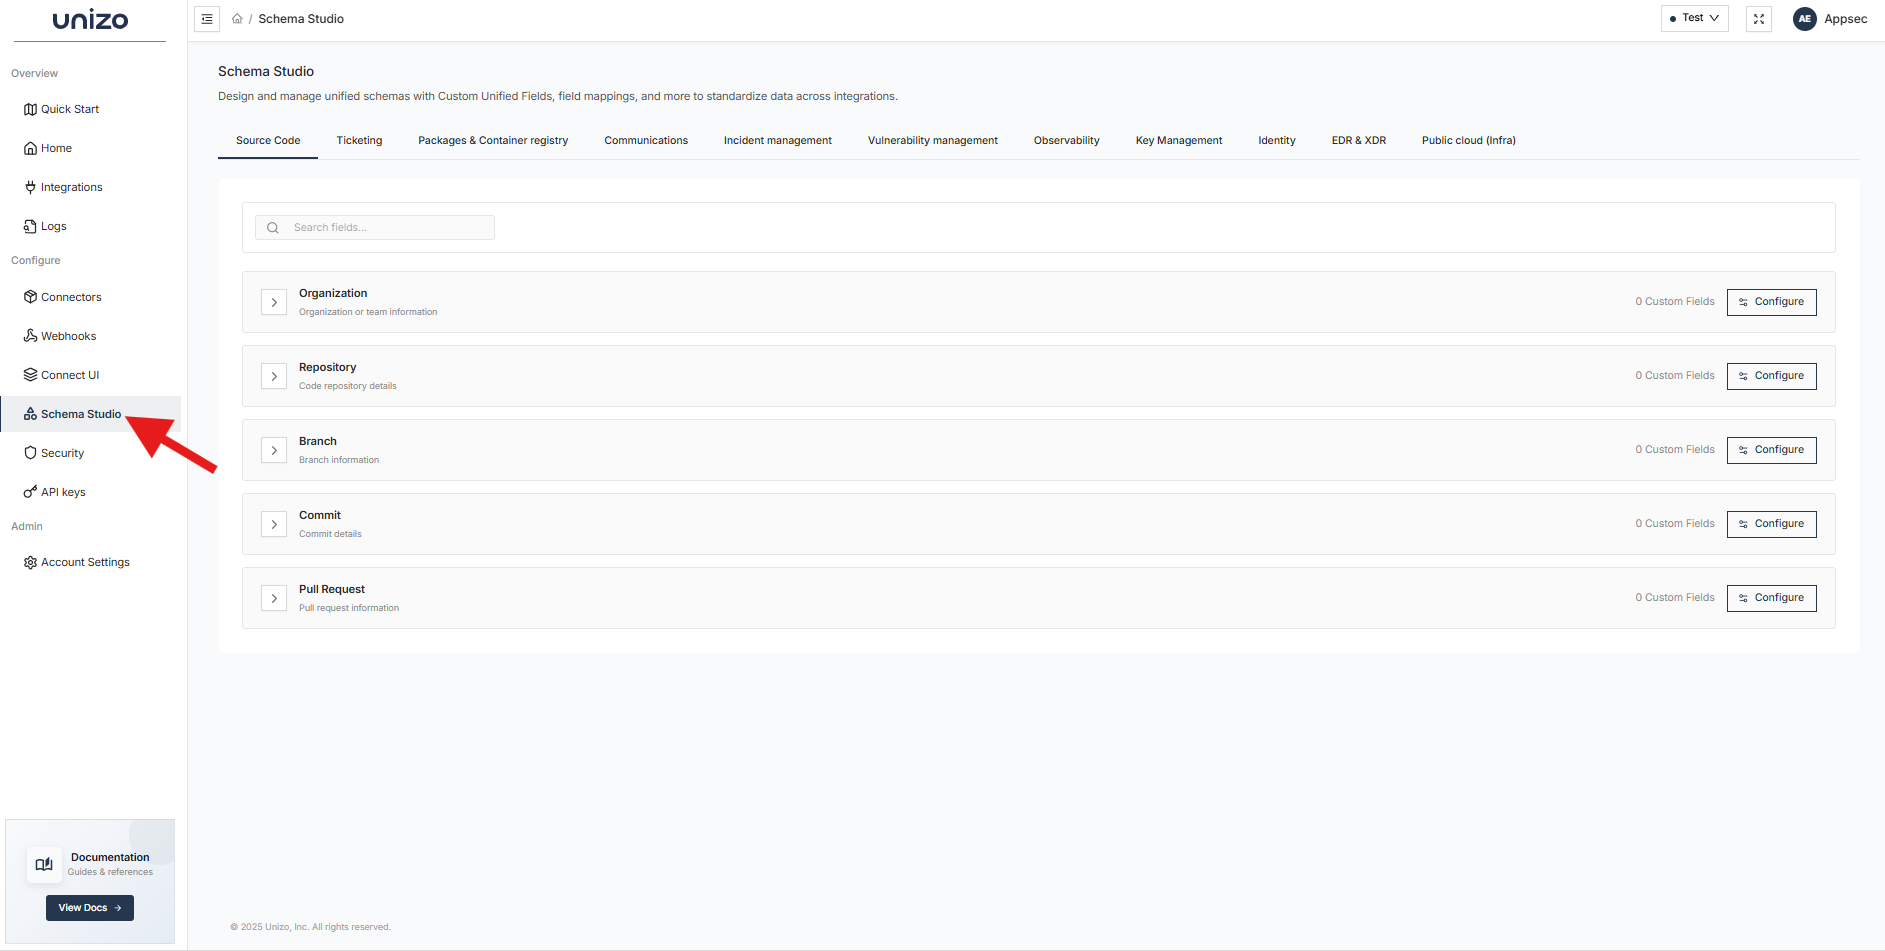Switch to the Ticketing tab
The height and width of the screenshot is (951, 1885).
click(x=359, y=140)
